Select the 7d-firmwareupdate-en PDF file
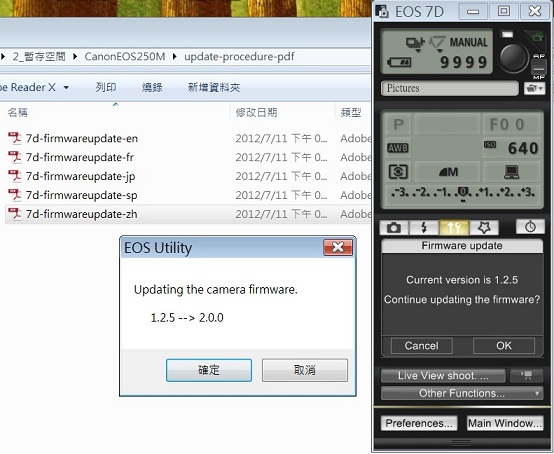Image resolution: width=554 pixels, height=454 pixels. pyautogui.click(x=82, y=138)
